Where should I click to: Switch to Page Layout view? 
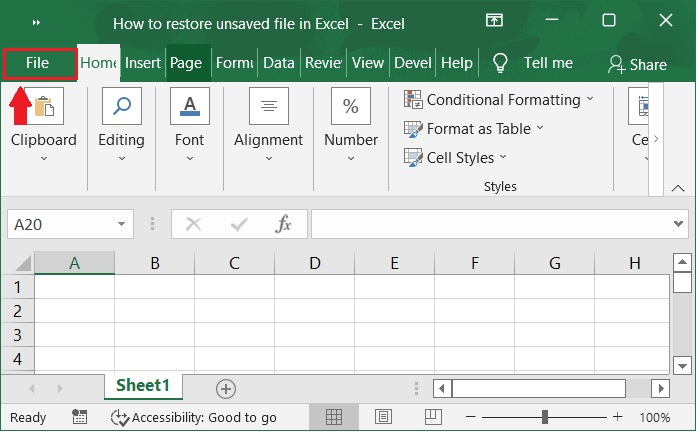pyautogui.click(x=385, y=417)
